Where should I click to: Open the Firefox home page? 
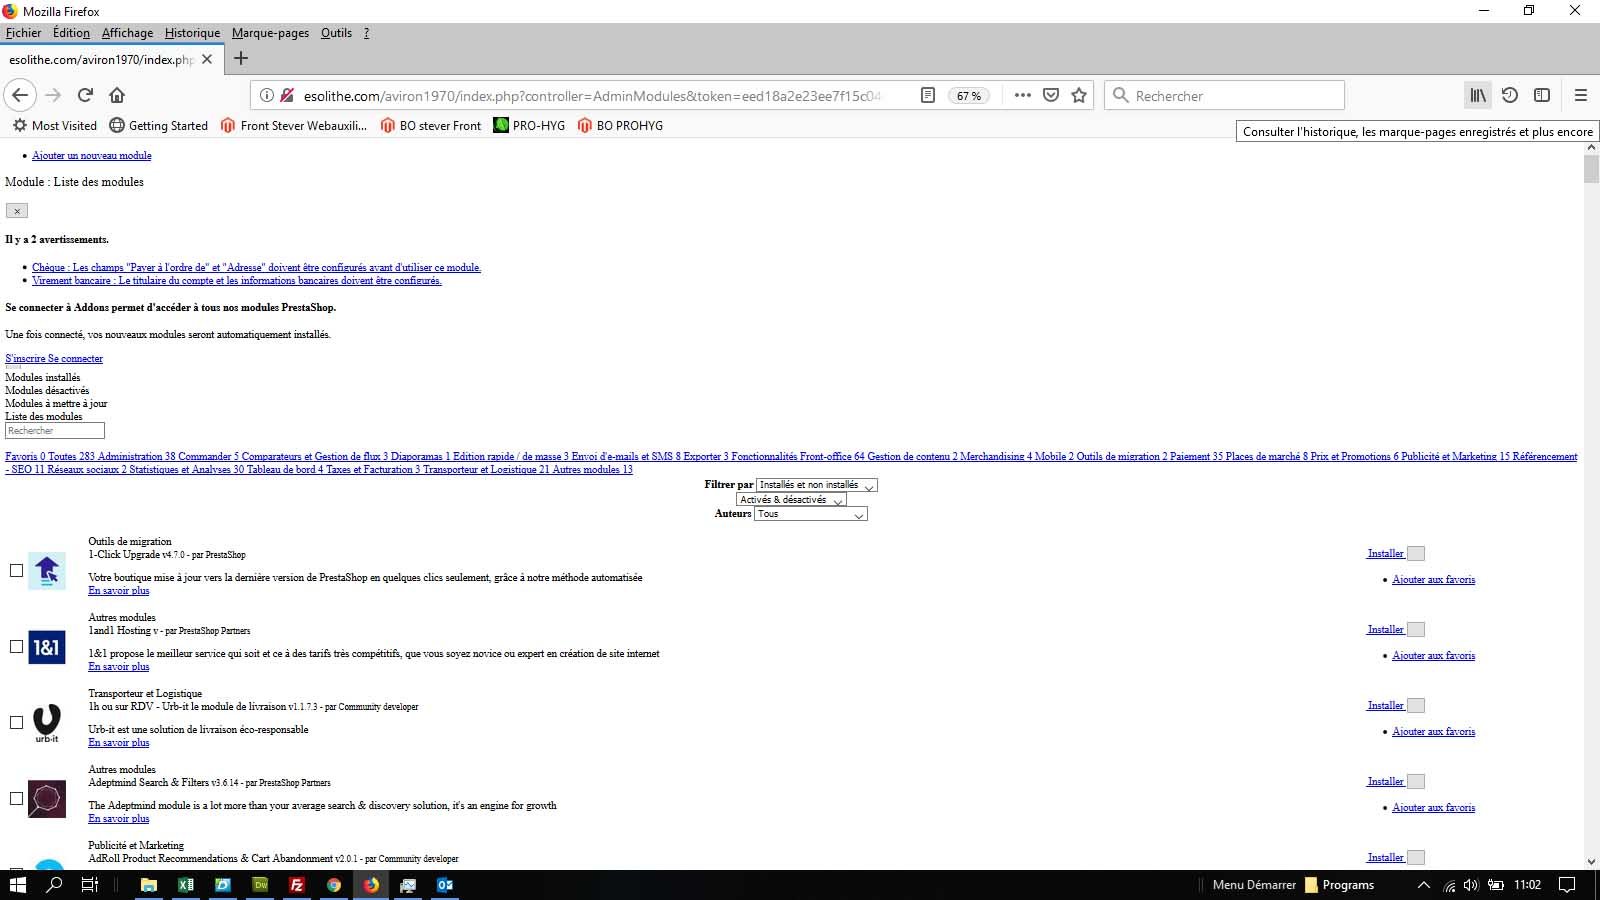pyautogui.click(x=117, y=95)
